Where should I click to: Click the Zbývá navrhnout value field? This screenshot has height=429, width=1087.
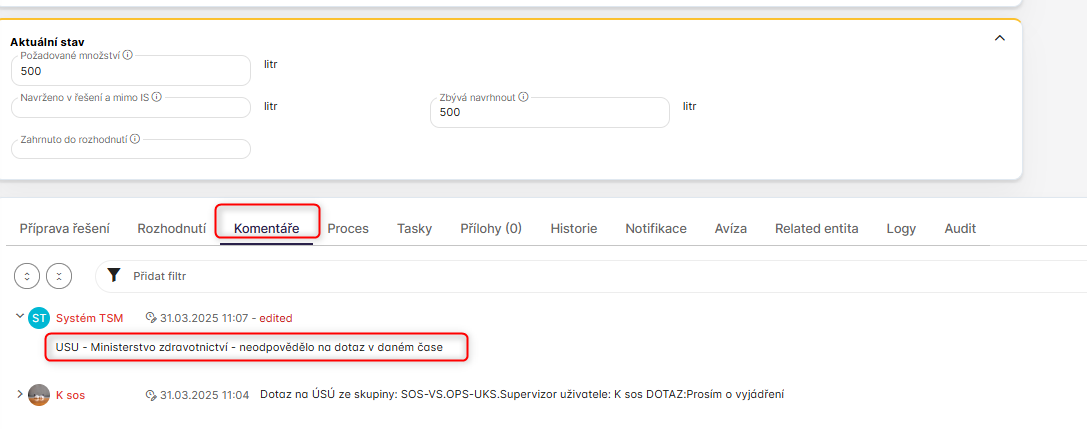pos(549,113)
